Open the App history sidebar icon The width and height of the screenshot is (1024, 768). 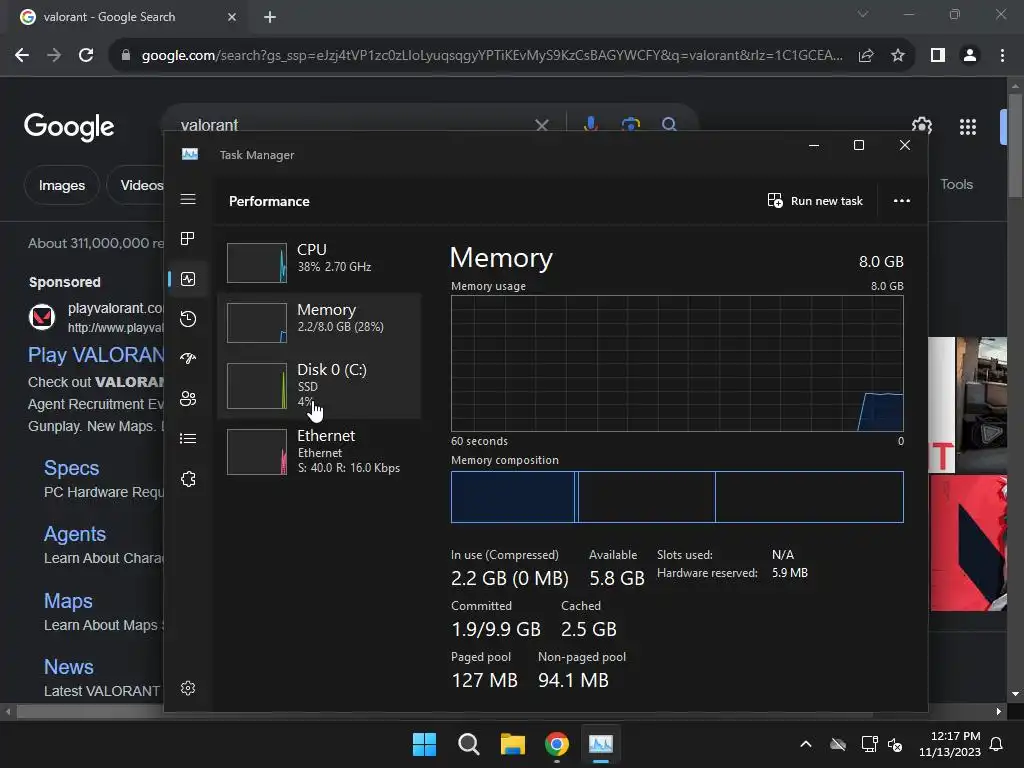coord(188,319)
